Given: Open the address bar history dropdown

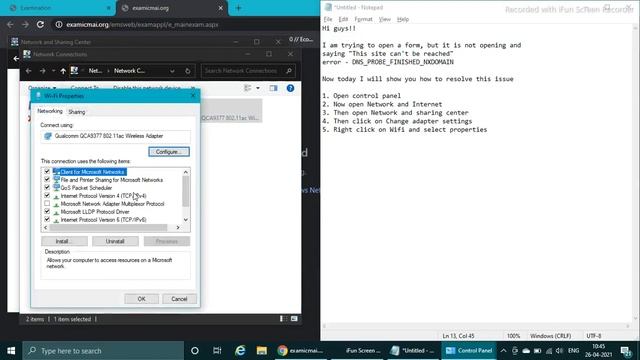Looking at the screenshot, I should click(172, 71).
